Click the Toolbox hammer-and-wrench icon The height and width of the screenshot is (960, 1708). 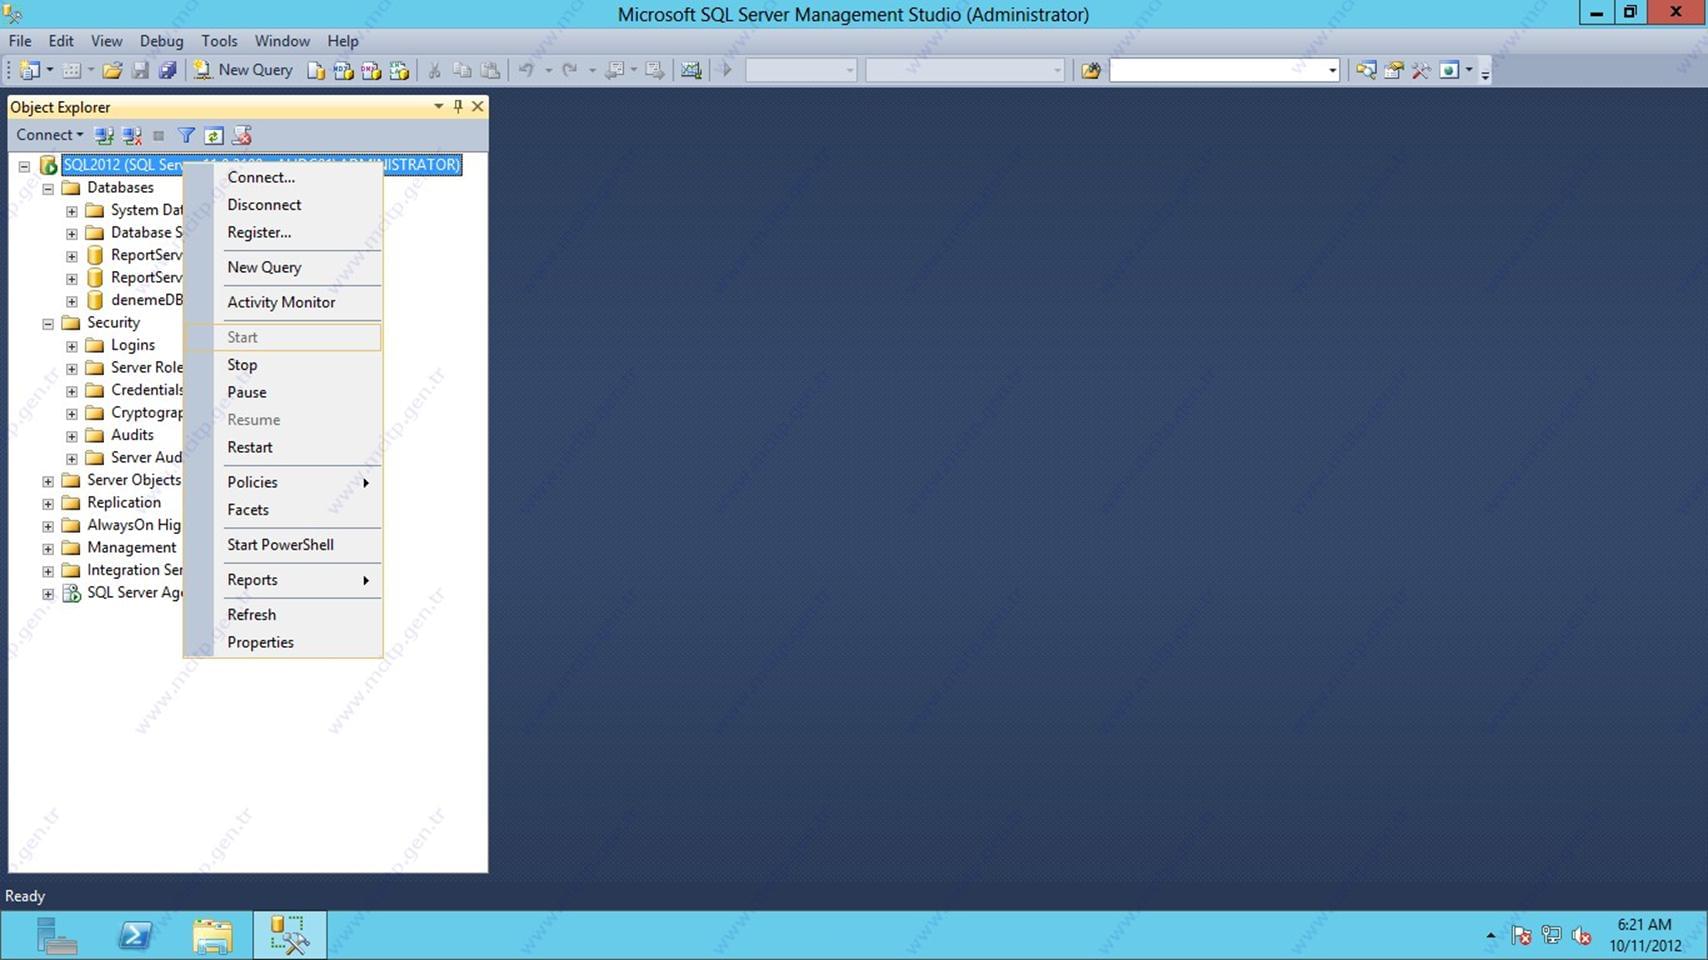pos(1421,70)
